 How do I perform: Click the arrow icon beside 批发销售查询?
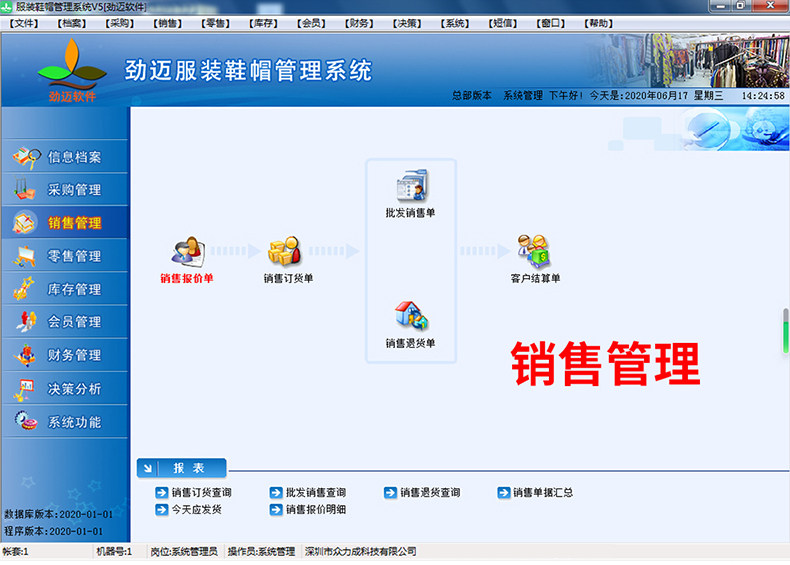[276, 492]
